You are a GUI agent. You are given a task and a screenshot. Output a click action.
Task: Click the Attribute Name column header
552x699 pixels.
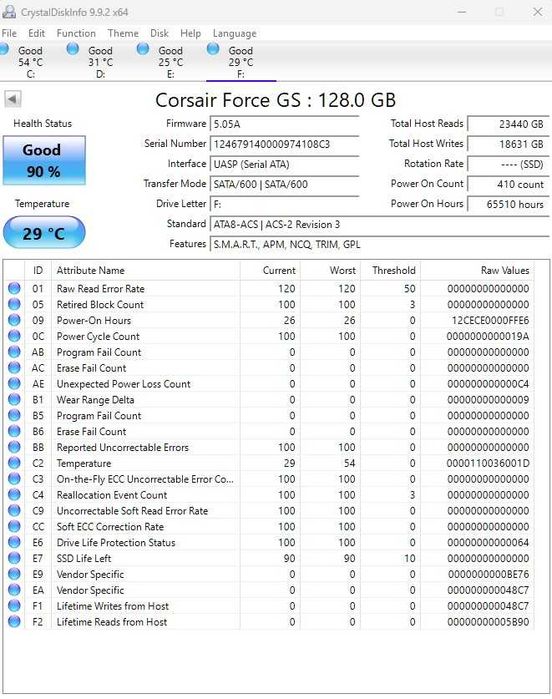[146, 270]
